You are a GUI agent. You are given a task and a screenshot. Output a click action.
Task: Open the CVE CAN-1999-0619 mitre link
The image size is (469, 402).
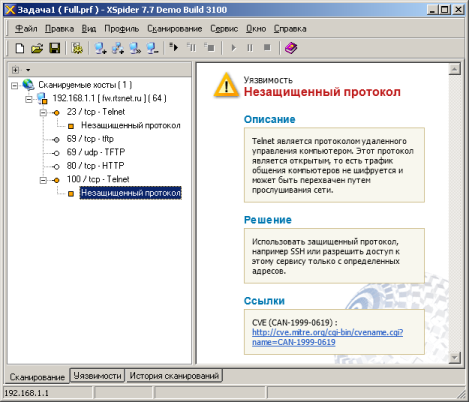point(327,337)
